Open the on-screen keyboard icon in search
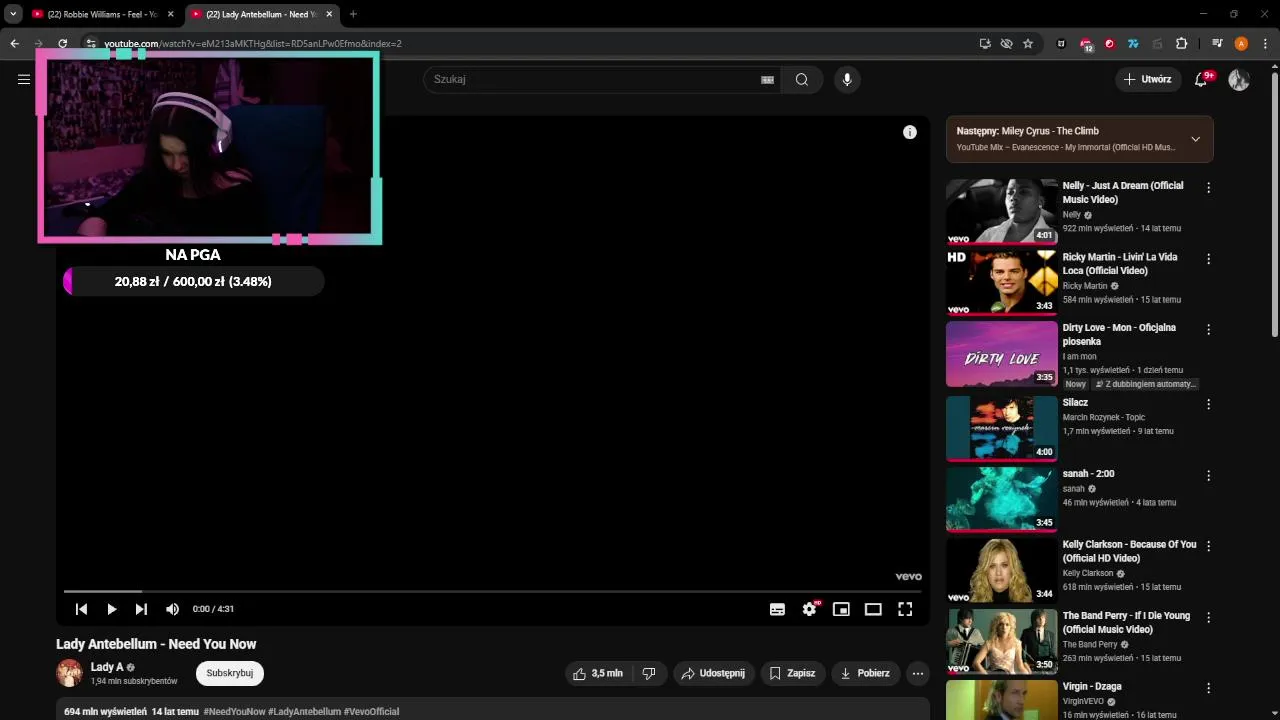Screen dimensions: 1280x720 coord(767,80)
